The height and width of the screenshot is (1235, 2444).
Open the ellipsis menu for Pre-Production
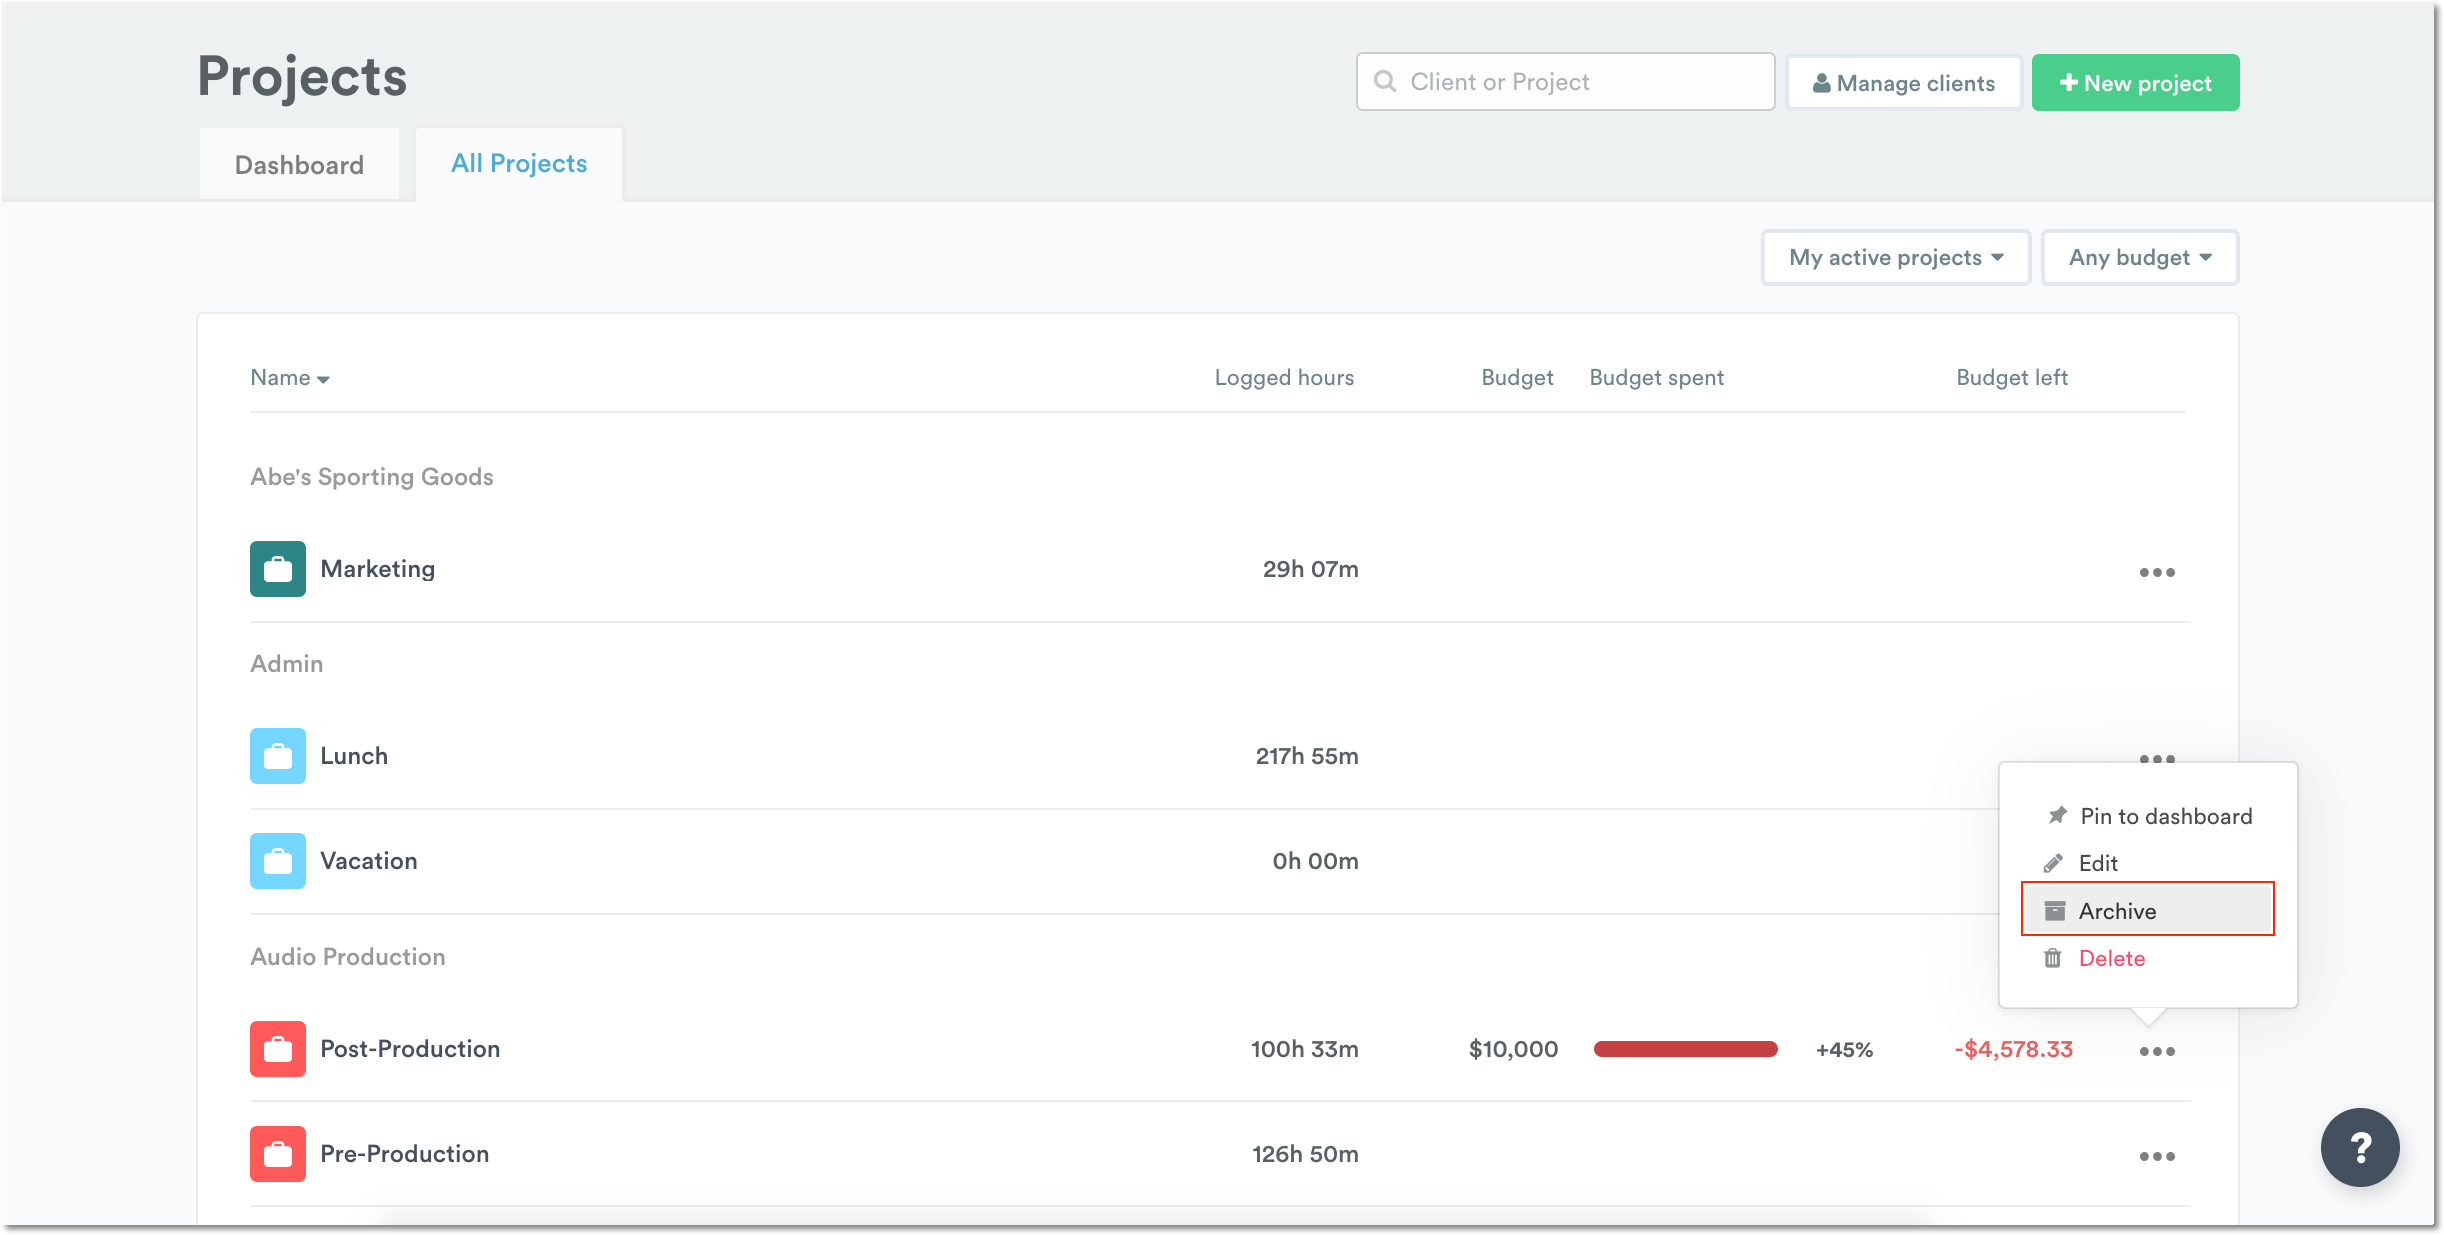[2157, 1155]
